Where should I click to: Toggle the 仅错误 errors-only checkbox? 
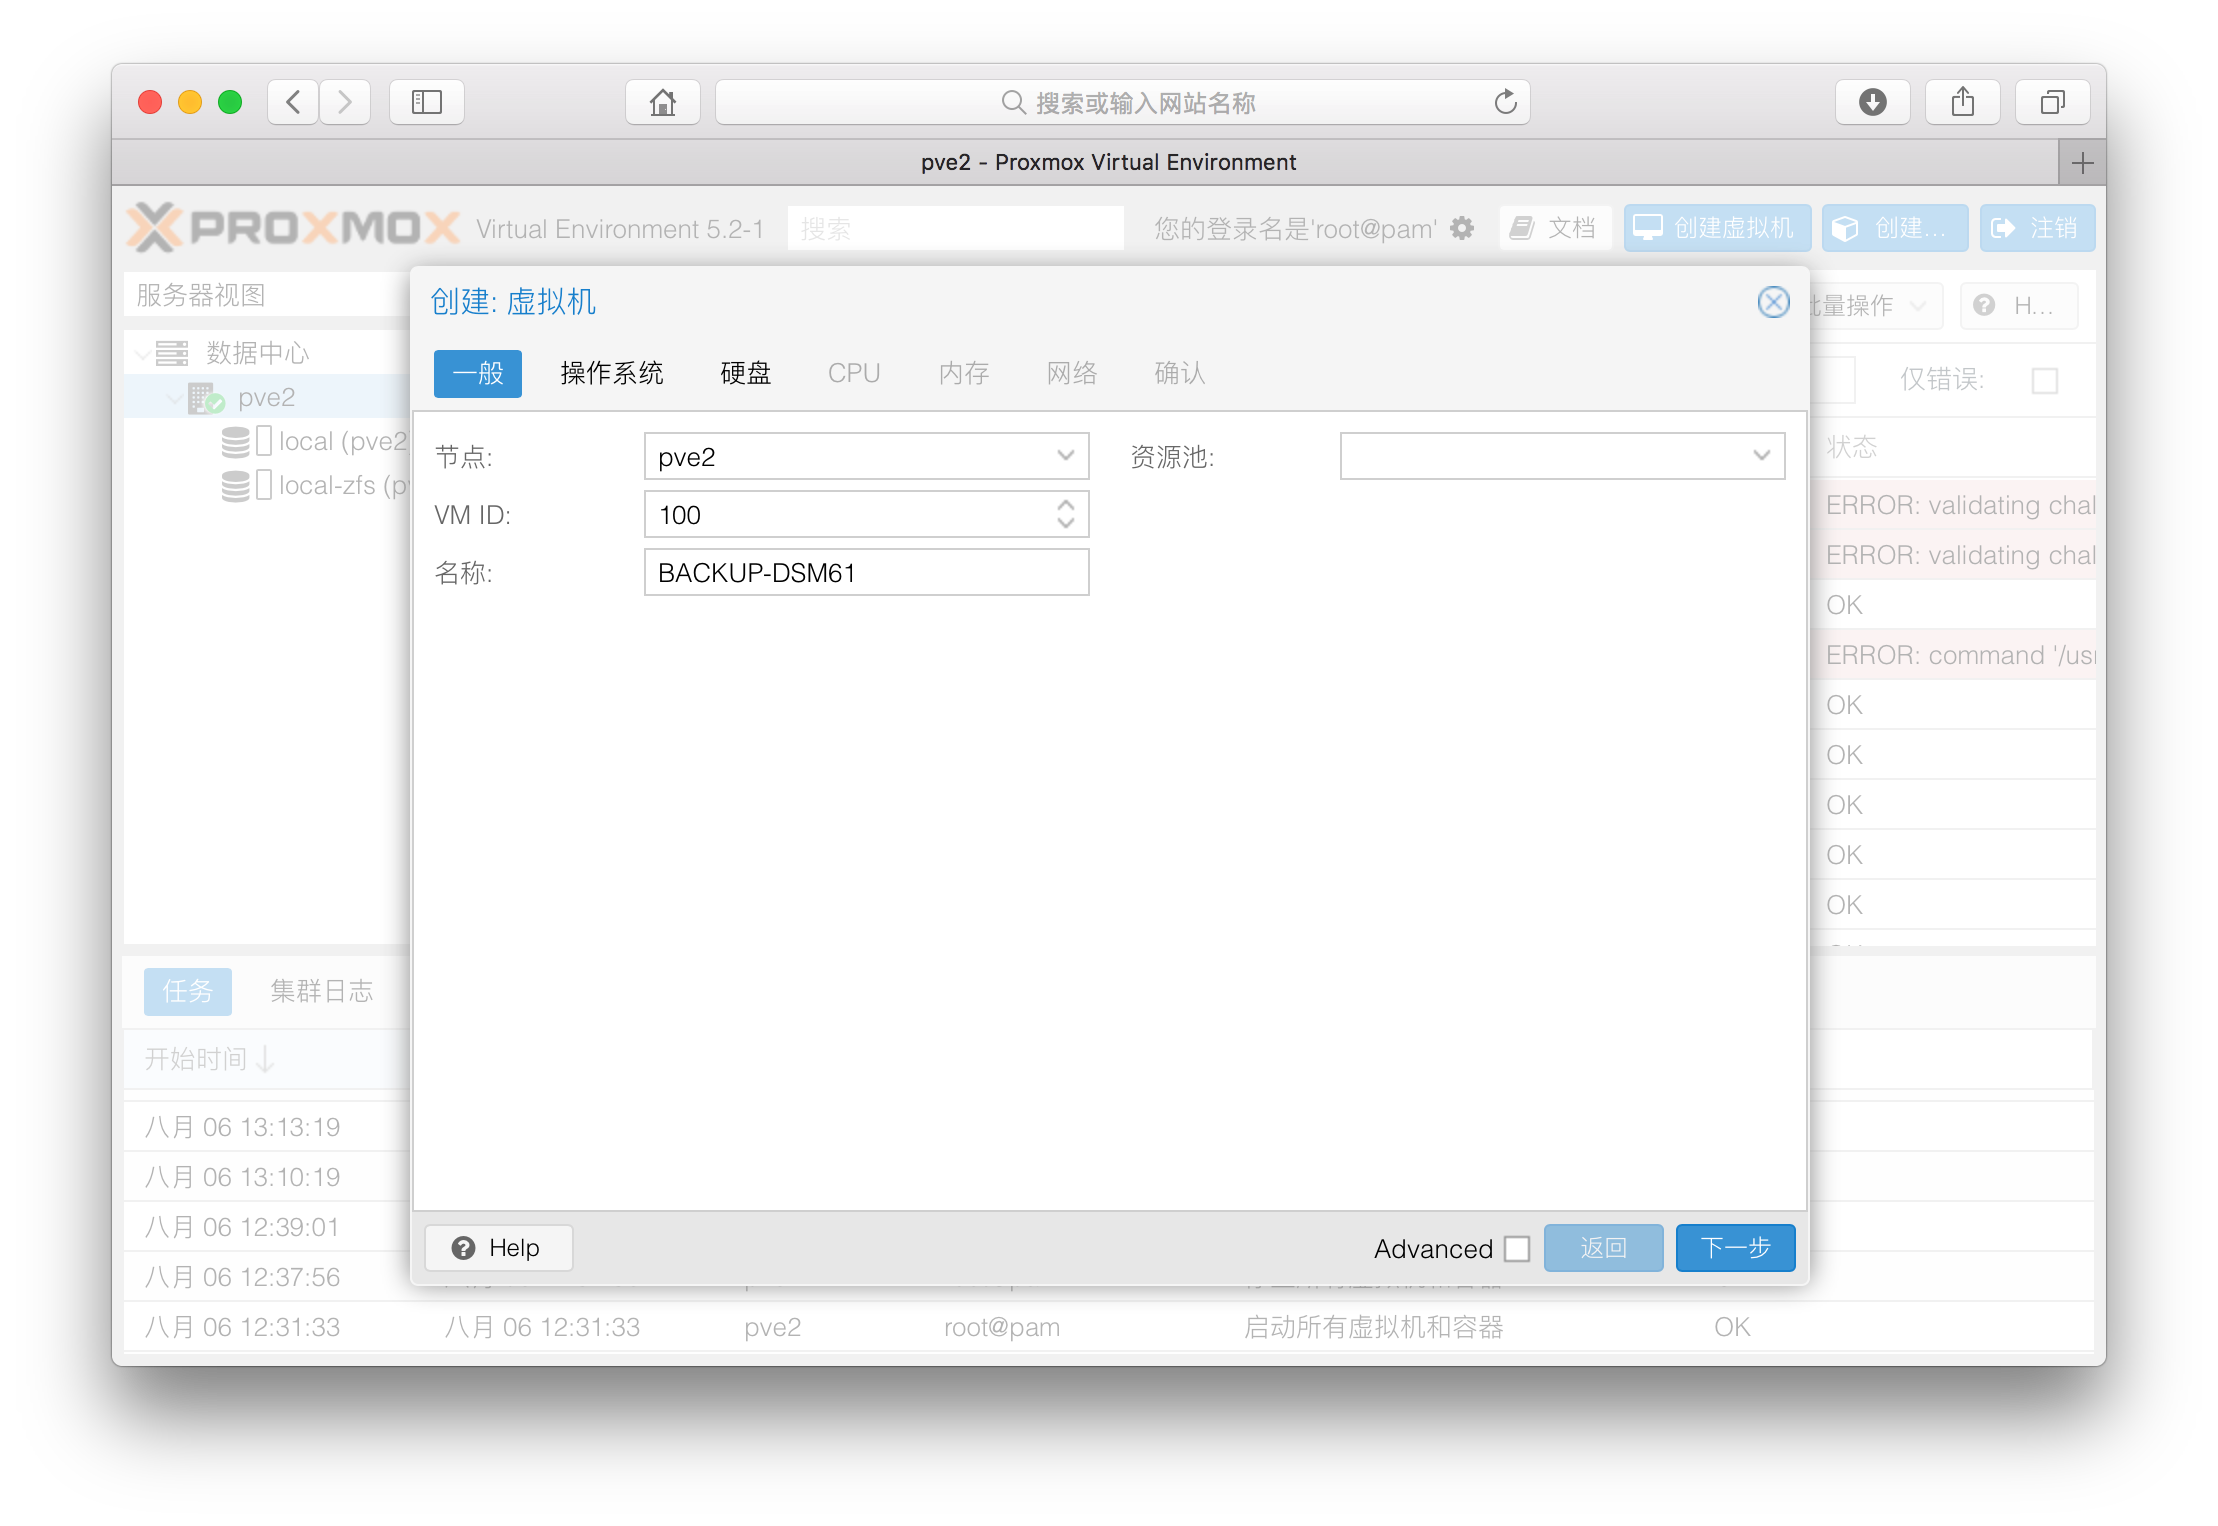(x=2045, y=380)
